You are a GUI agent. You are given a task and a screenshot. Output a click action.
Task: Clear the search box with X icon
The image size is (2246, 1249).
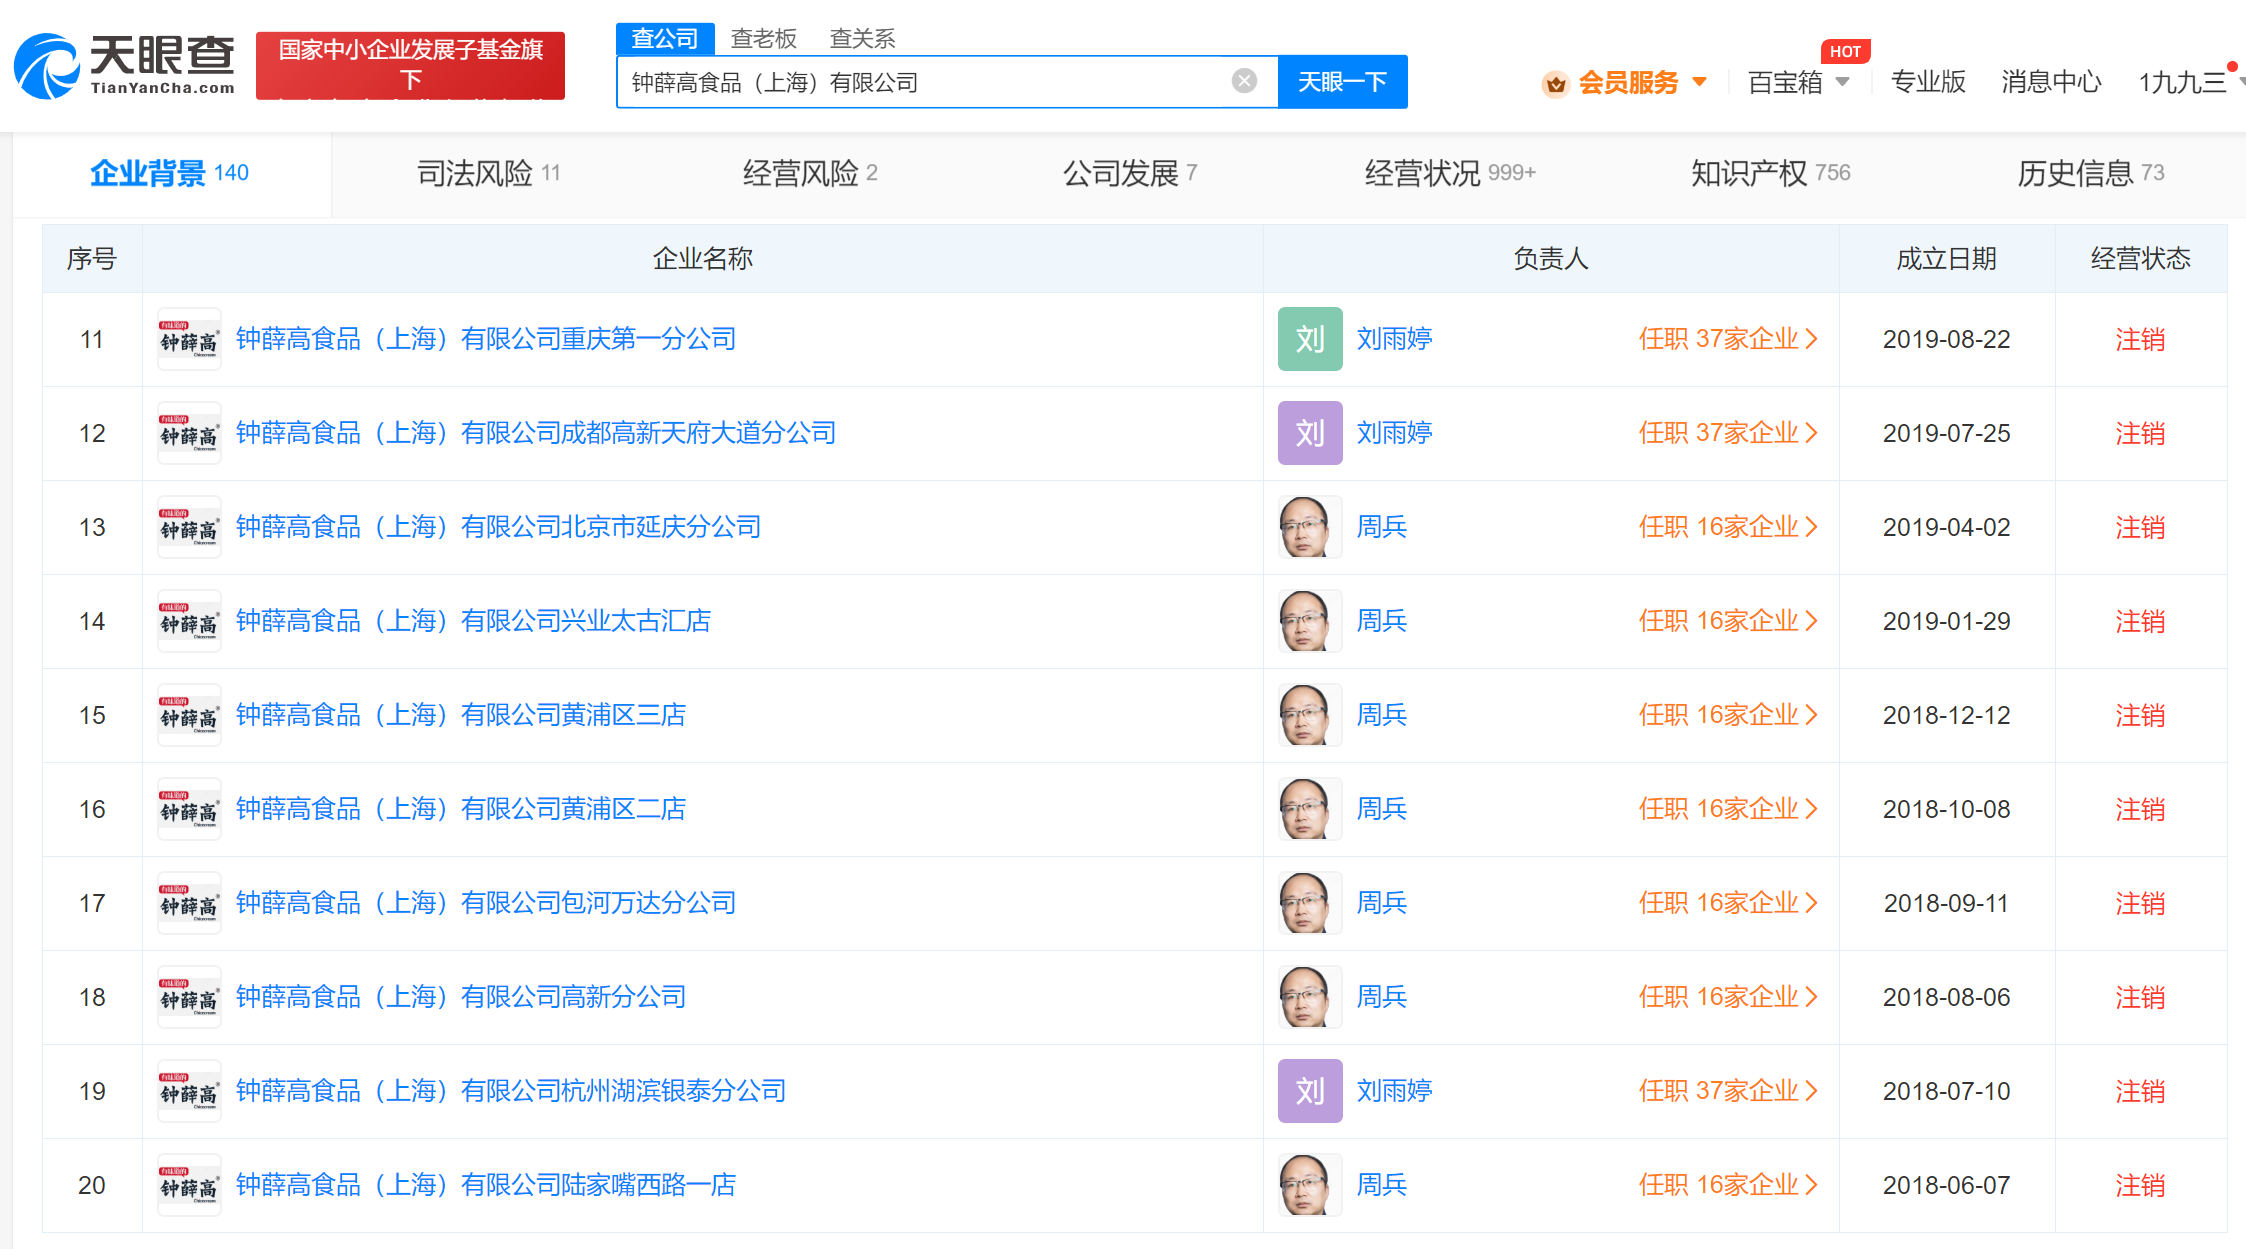click(1244, 81)
